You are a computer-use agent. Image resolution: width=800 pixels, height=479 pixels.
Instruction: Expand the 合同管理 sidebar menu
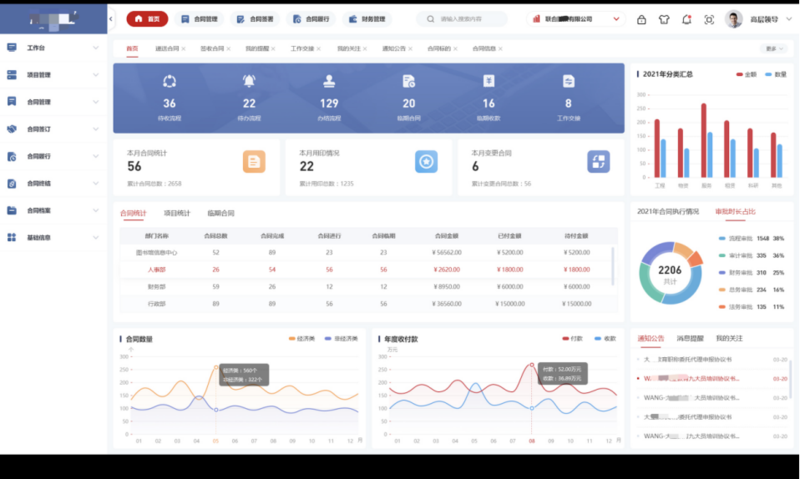click(x=53, y=101)
